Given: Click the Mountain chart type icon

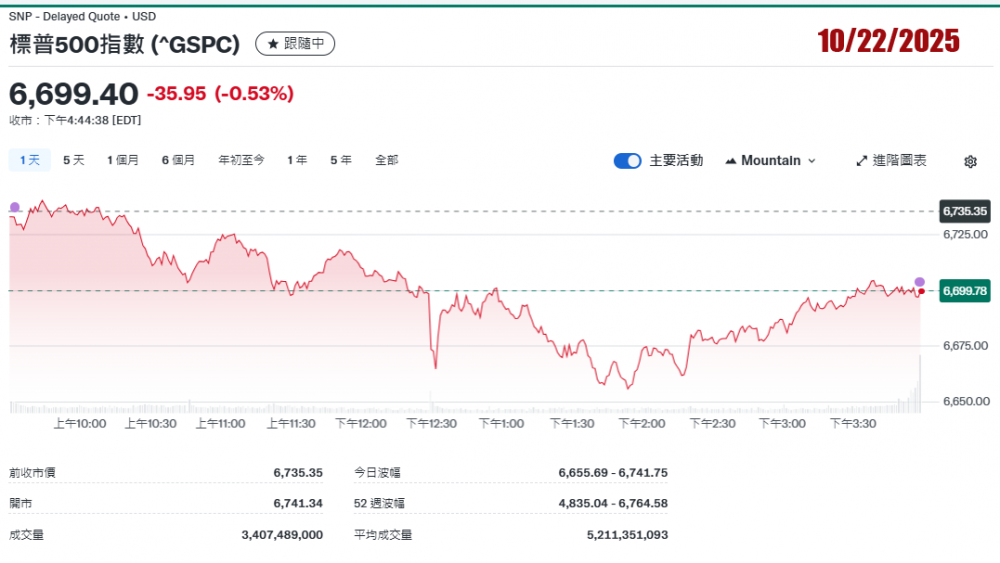Looking at the screenshot, I should (730, 161).
